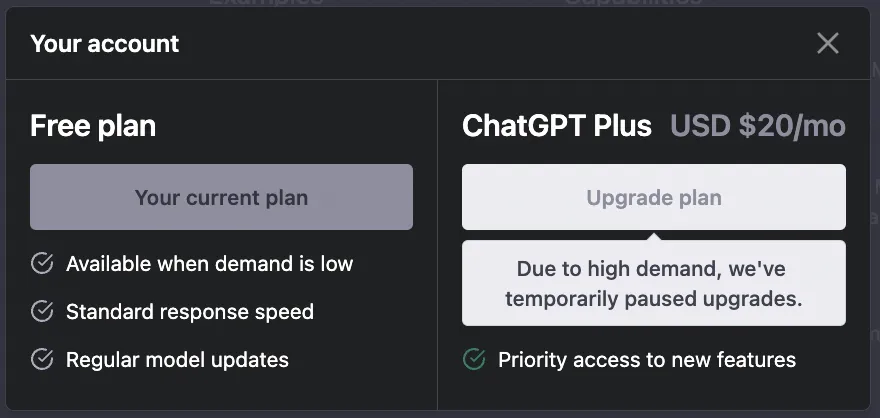Viewport: 880px width, 418px height.
Task: Close the Your account dialog
Action: pyautogui.click(x=827, y=43)
